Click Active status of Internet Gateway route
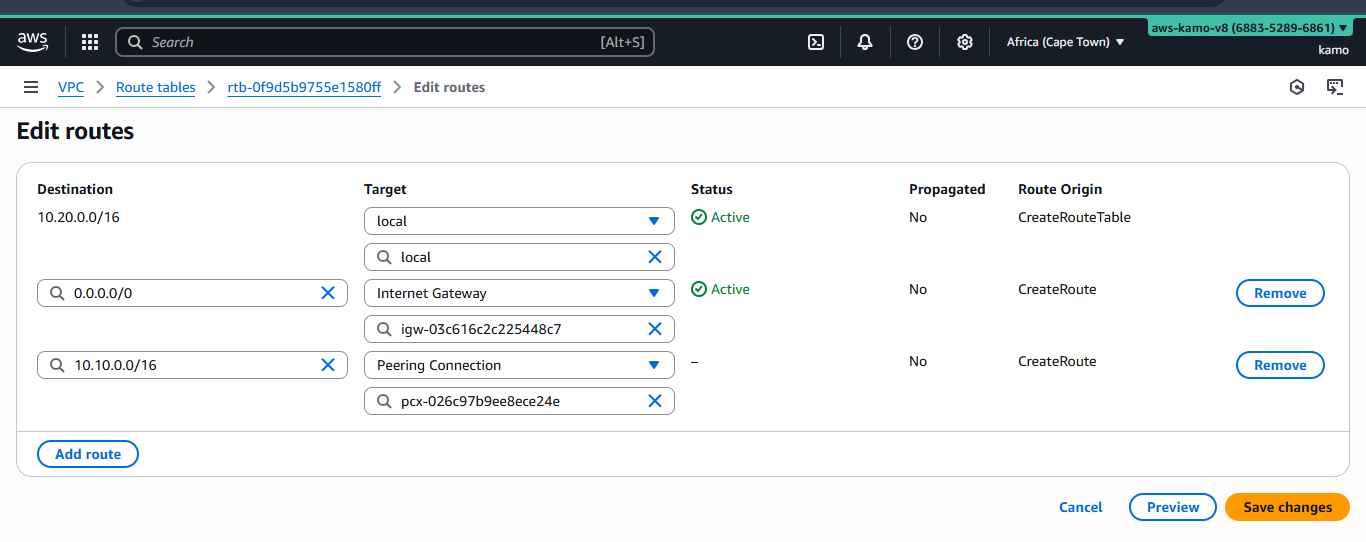The height and width of the screenshot is (542, 1366). (x=720, y=289)
